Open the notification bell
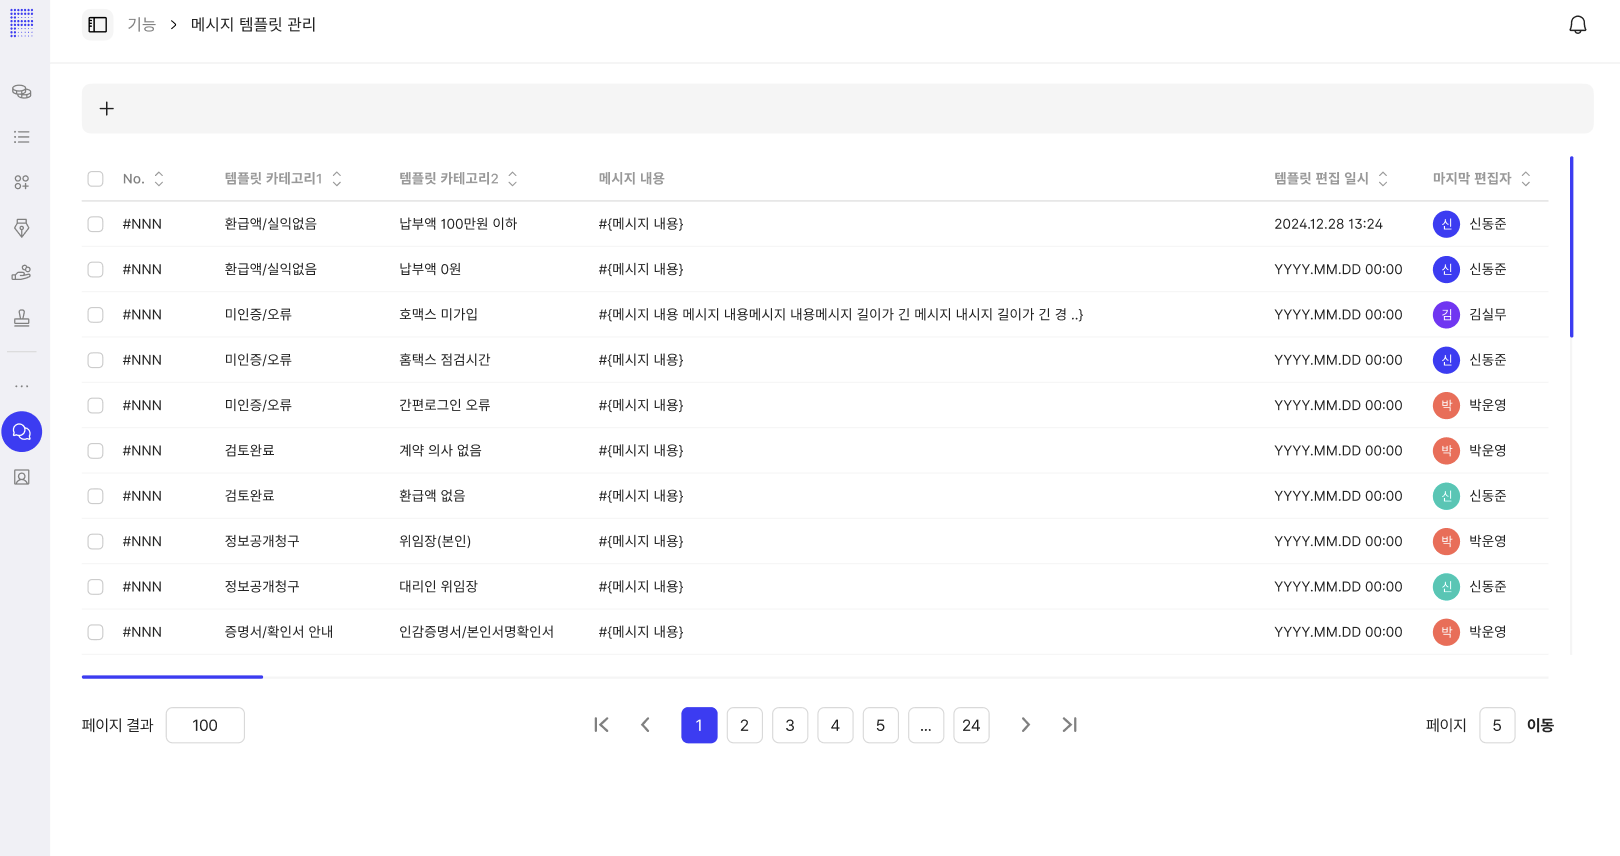 (x=1577, y=25)
